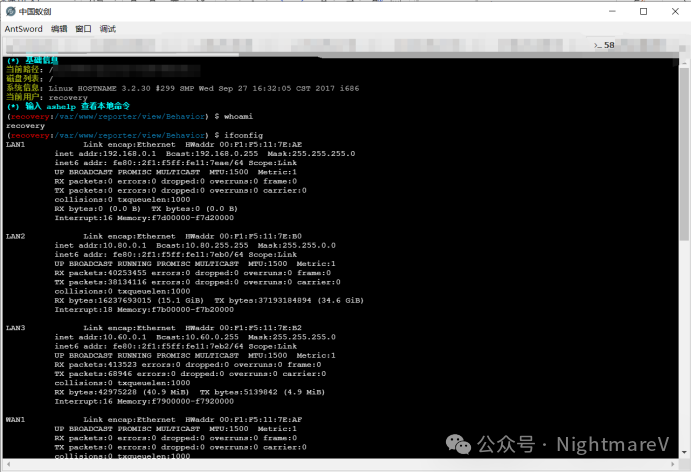The height and width of the screenshot is (472, 691).
Task: Click Bcast:192.168.0.255 value
Action: [212, 154]
